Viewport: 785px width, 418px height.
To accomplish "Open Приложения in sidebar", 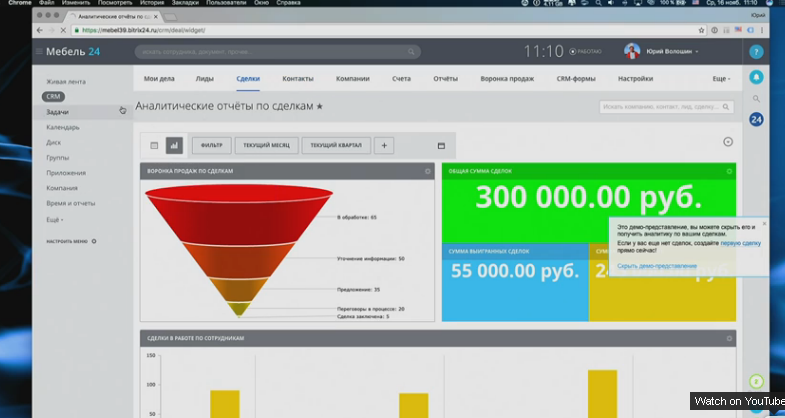I will pyautogui.click(x=66, y=173).
